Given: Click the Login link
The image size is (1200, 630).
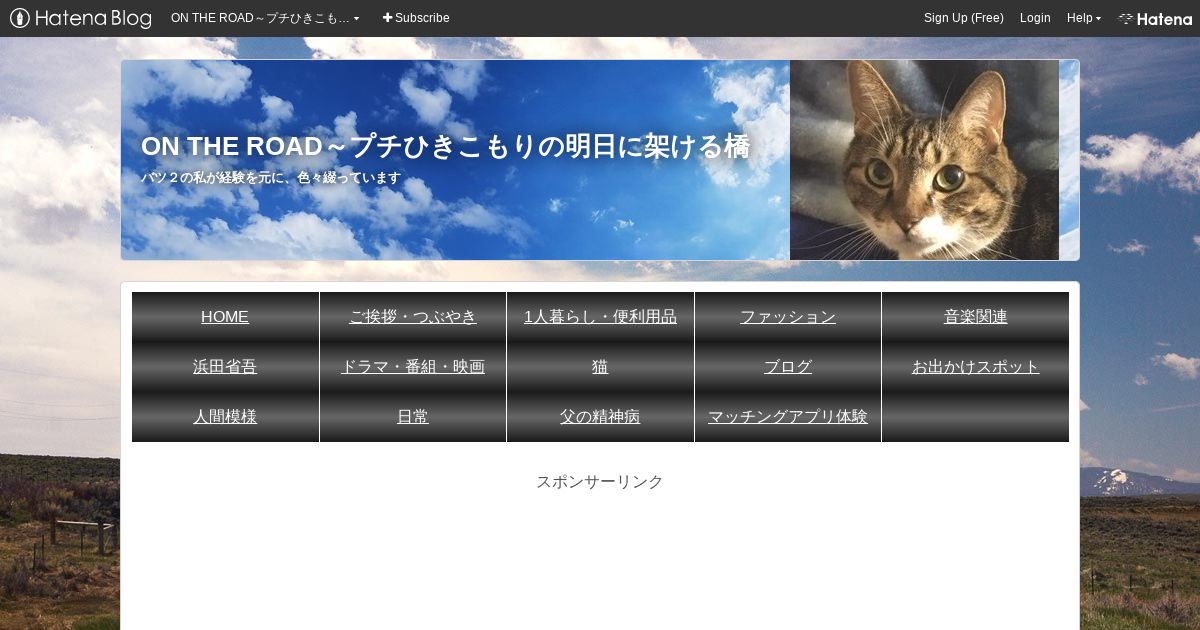Looking at the screenshot, I should pyautogui.click(x=1035, y=18).
